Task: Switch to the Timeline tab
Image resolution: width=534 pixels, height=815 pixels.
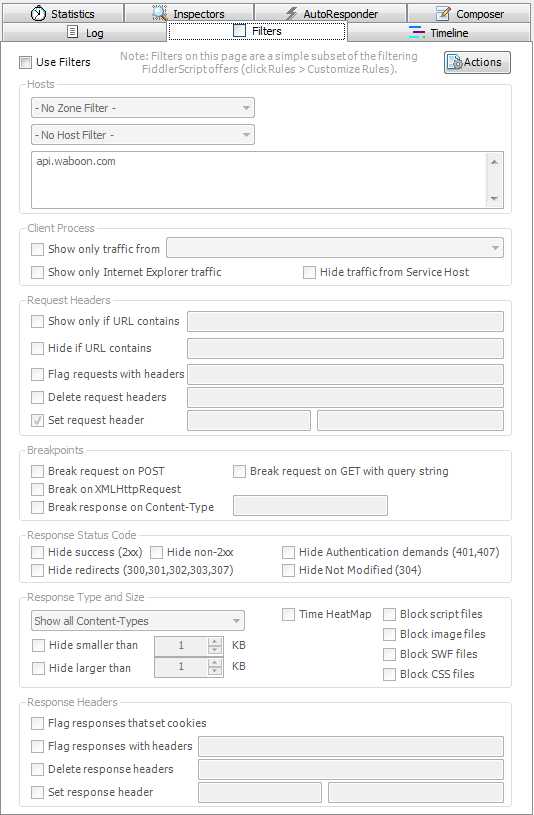Action: [x=439, y=32]
